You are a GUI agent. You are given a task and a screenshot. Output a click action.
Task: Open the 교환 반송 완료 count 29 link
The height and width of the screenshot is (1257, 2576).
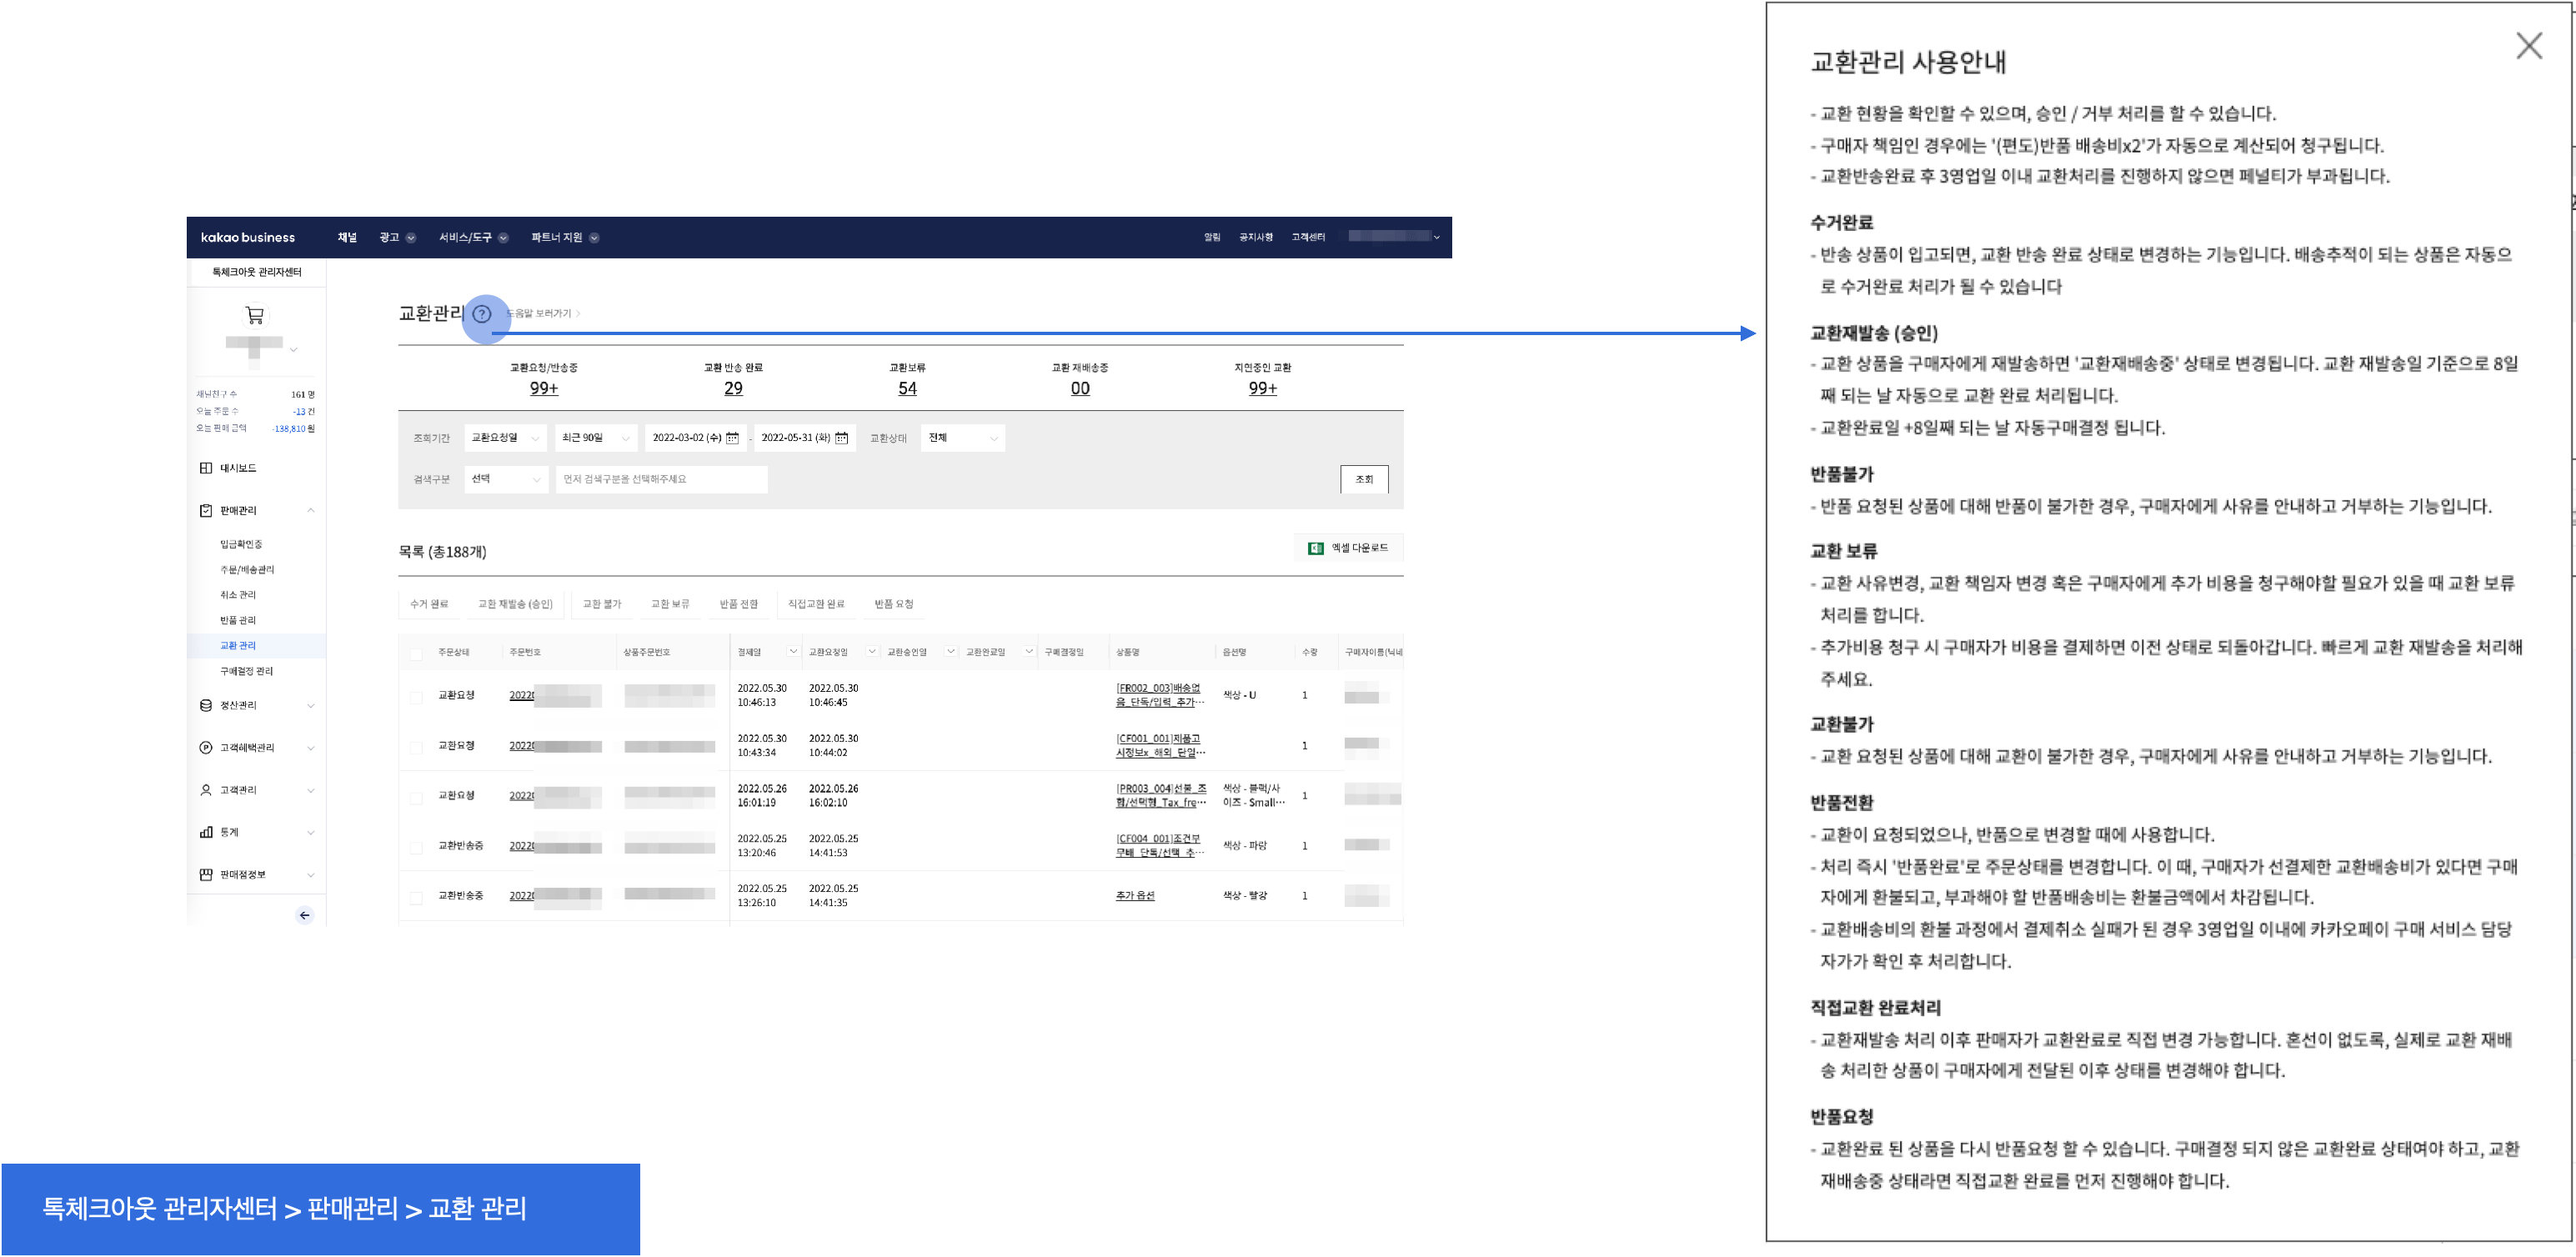[733, 388]
